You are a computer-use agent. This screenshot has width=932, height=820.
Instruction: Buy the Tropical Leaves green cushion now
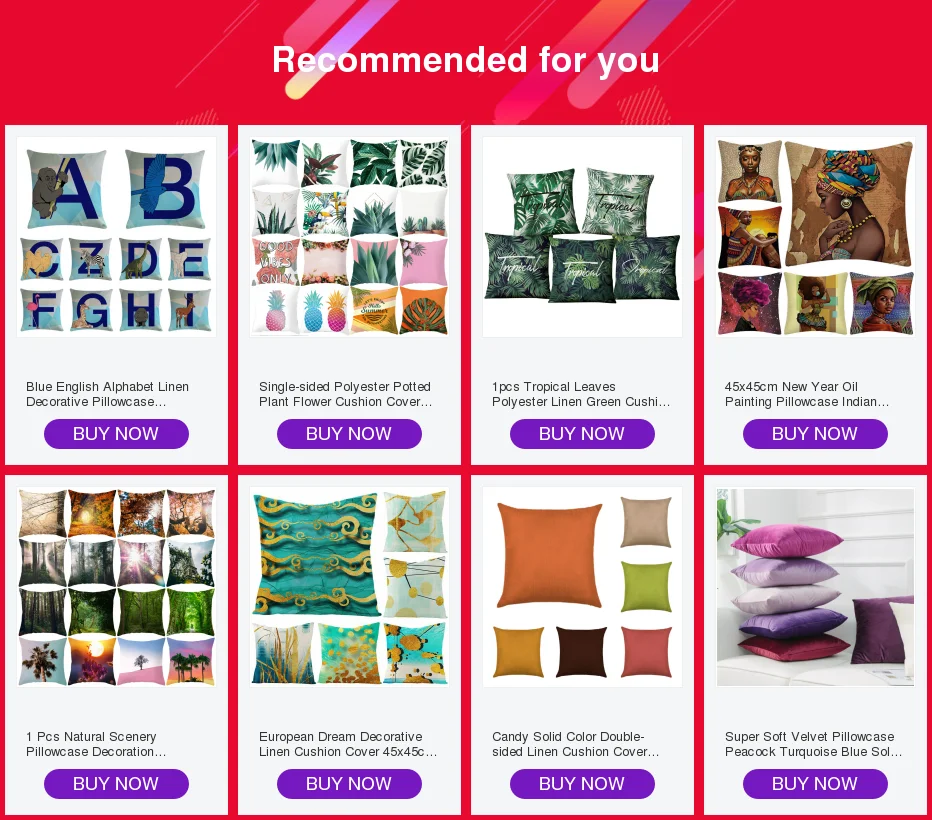point(582,434)
